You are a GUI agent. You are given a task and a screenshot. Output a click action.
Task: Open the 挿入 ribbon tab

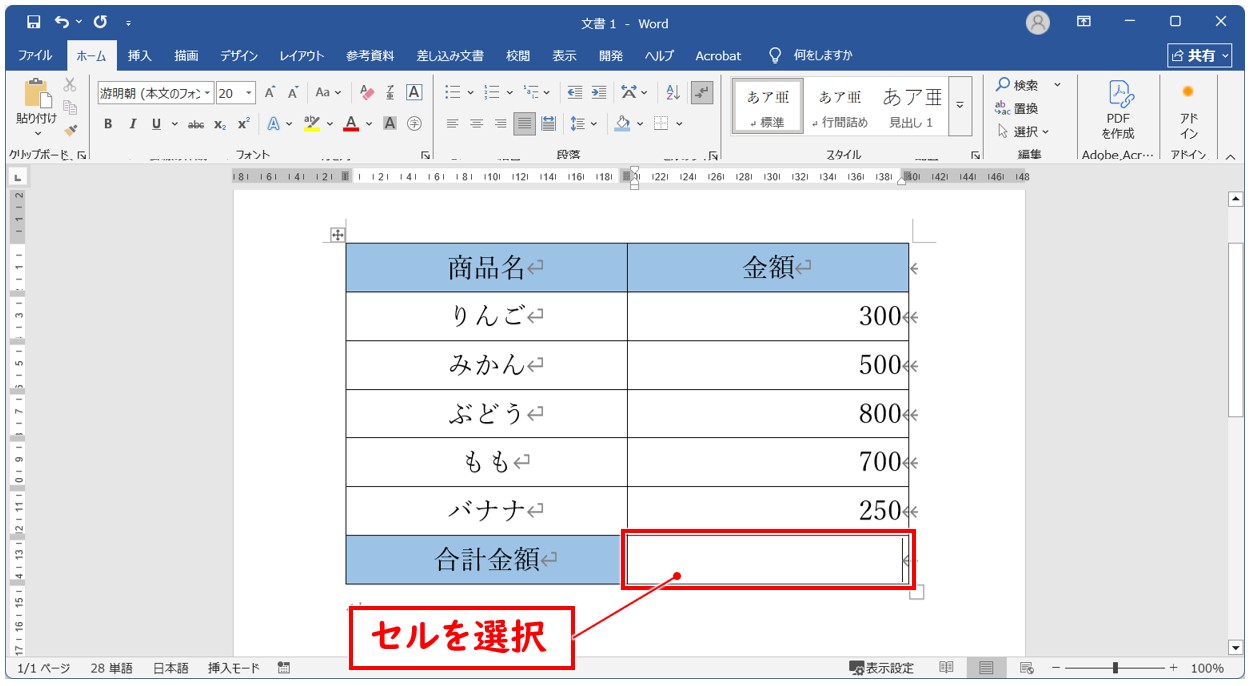[140, 56]
